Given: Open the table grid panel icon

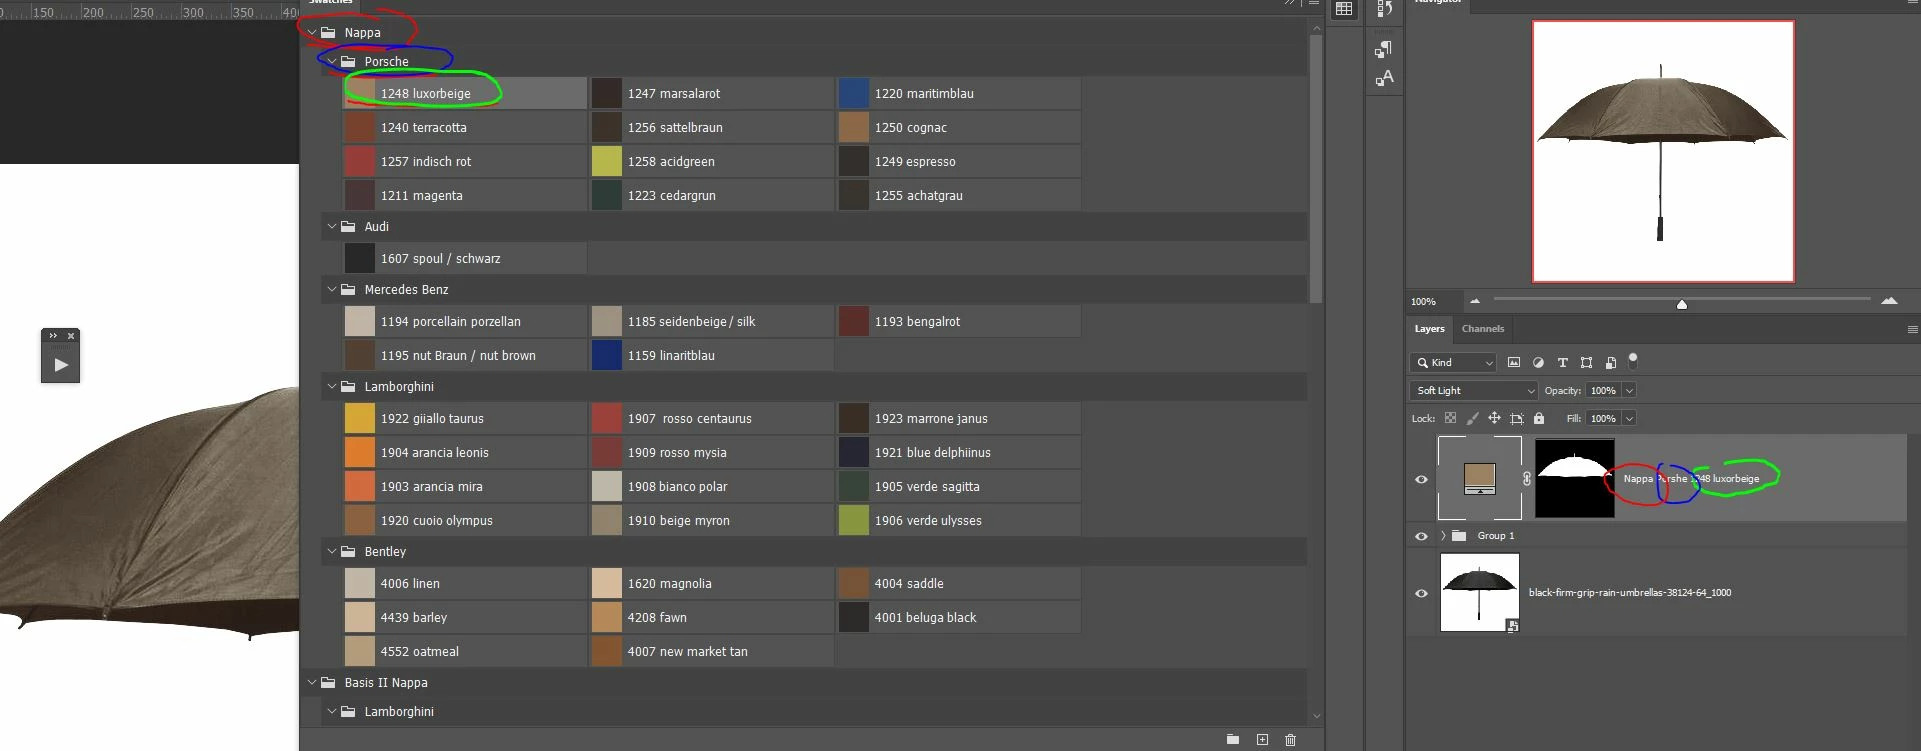Looking at the screenshot, I should point(1344,9).
